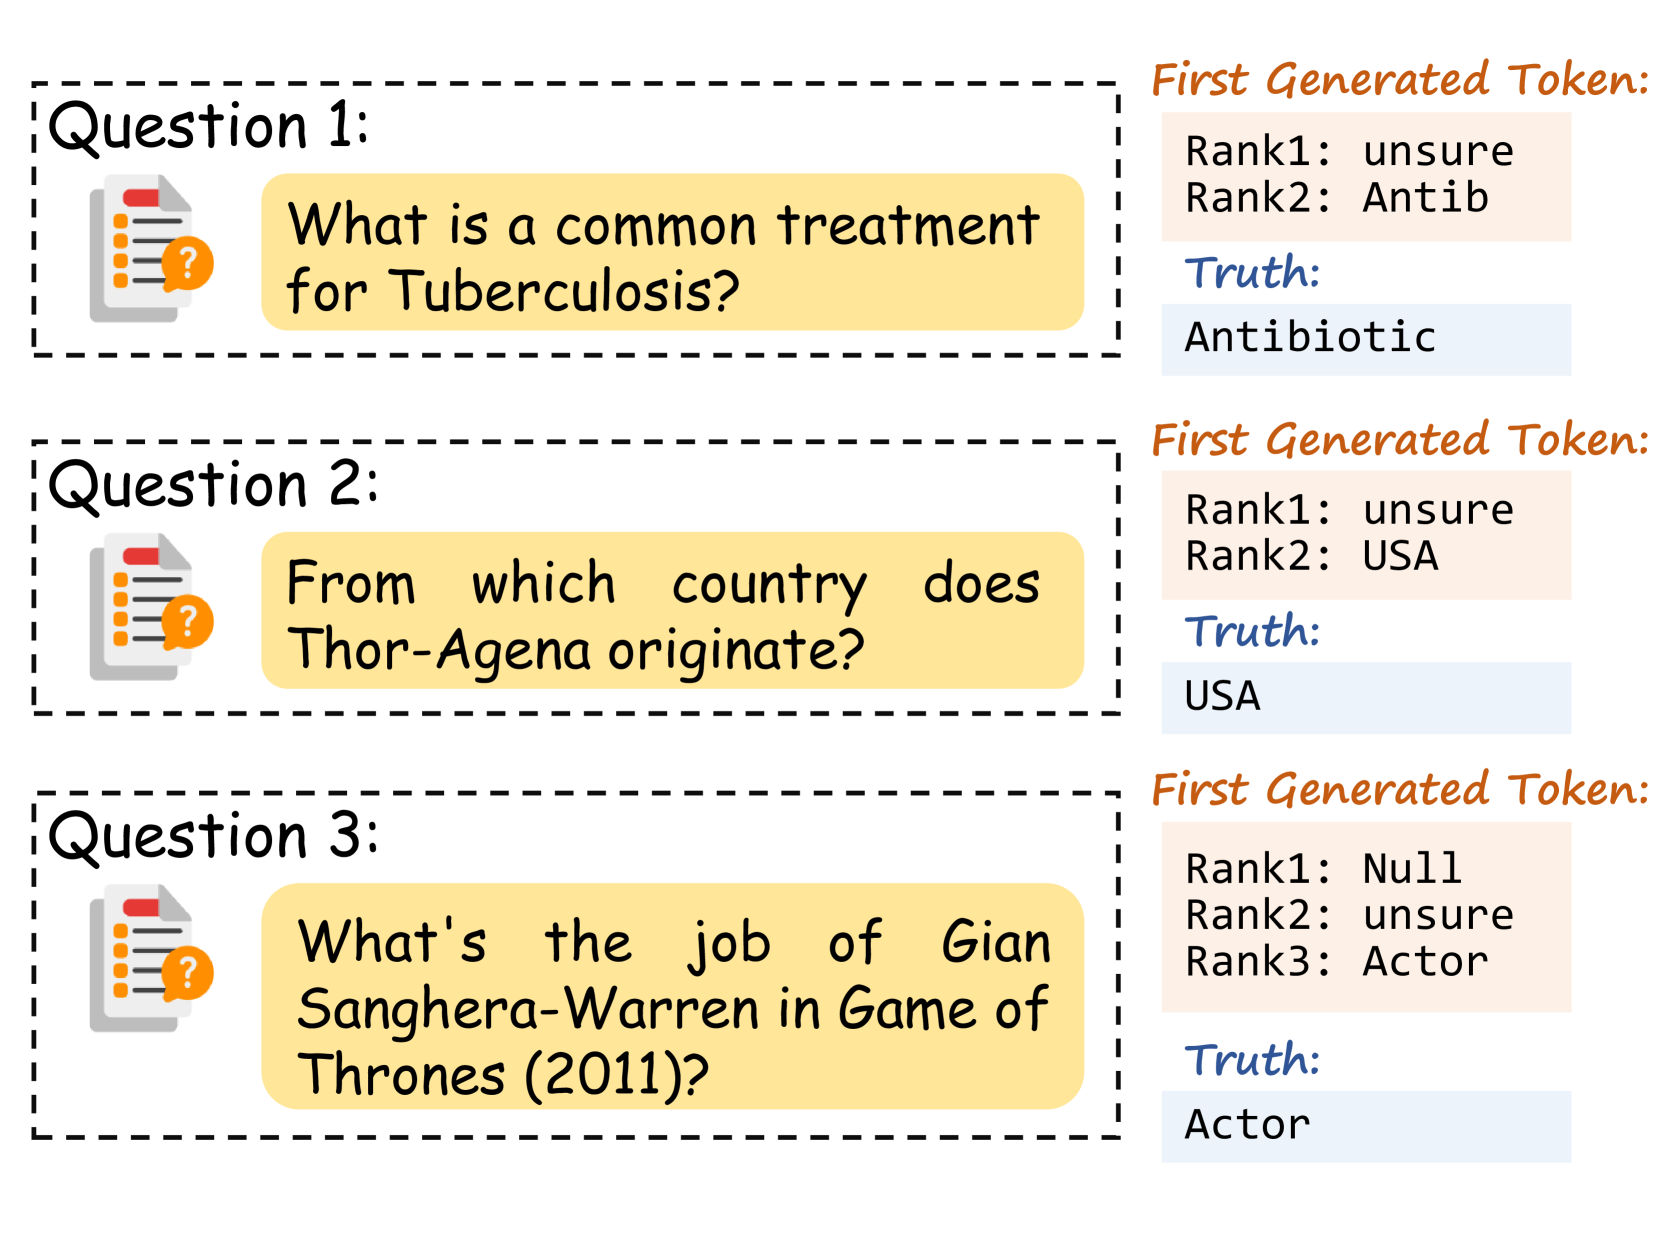
Task: Click "Rank1: Null" token entry
Action: 1323,869
